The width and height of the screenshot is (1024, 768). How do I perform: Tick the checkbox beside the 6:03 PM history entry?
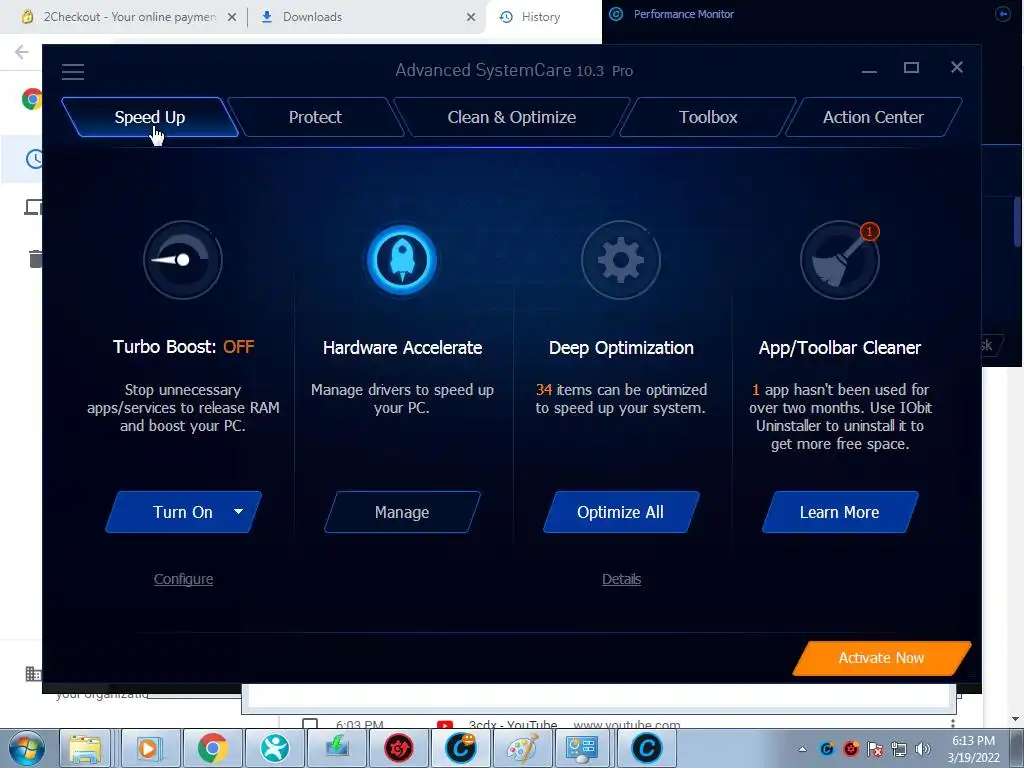pos(310,724)
